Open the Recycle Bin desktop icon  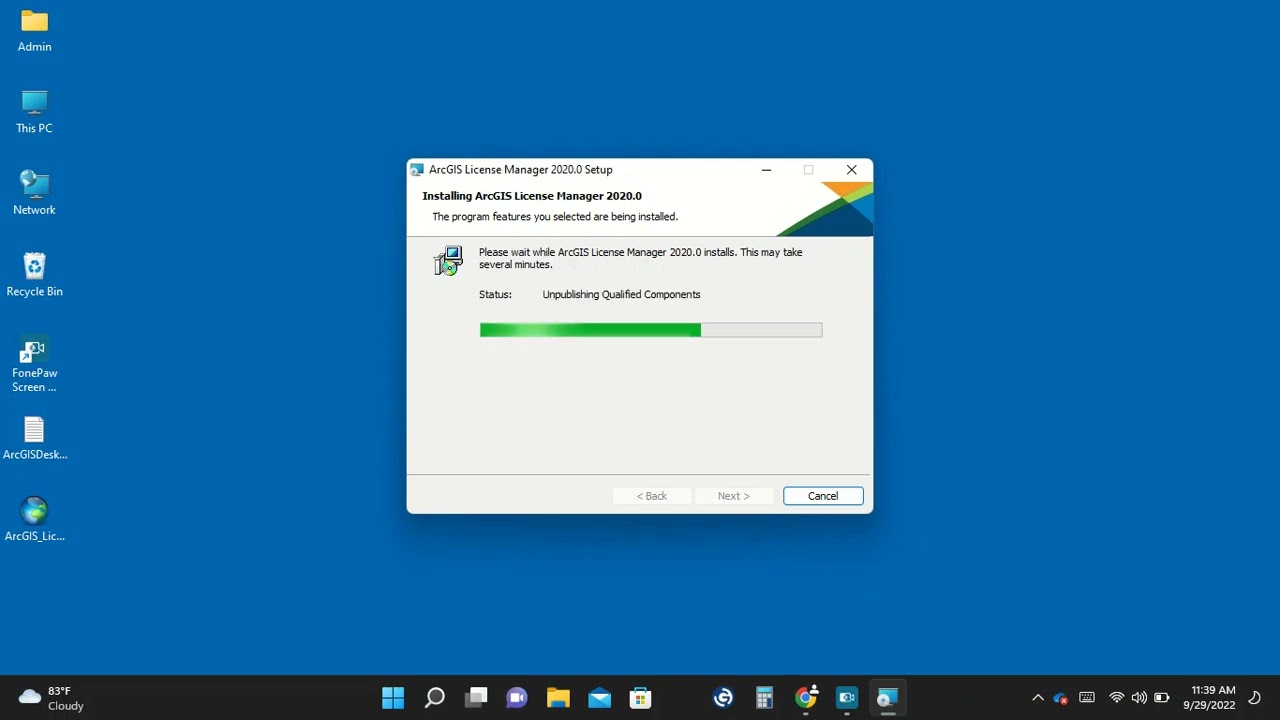click(x=34, y=275)
